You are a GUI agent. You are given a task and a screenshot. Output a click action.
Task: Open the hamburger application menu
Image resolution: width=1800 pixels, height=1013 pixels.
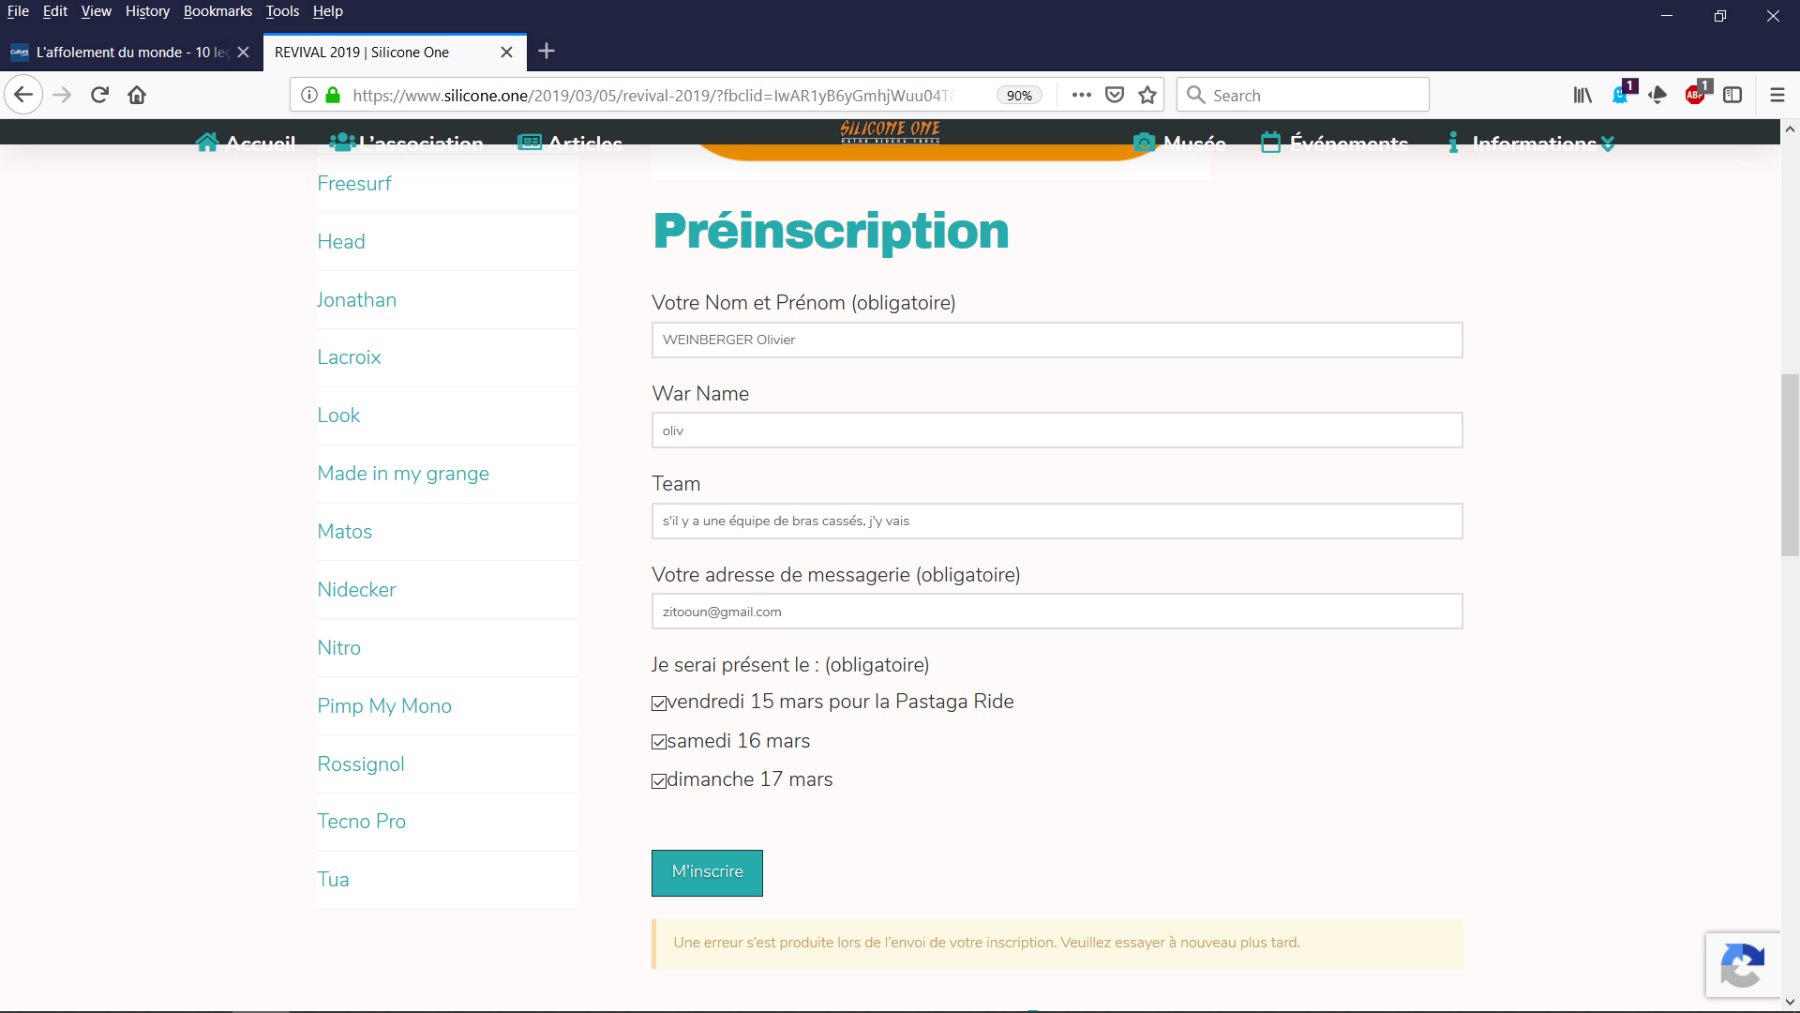[x=1777, y=95]
